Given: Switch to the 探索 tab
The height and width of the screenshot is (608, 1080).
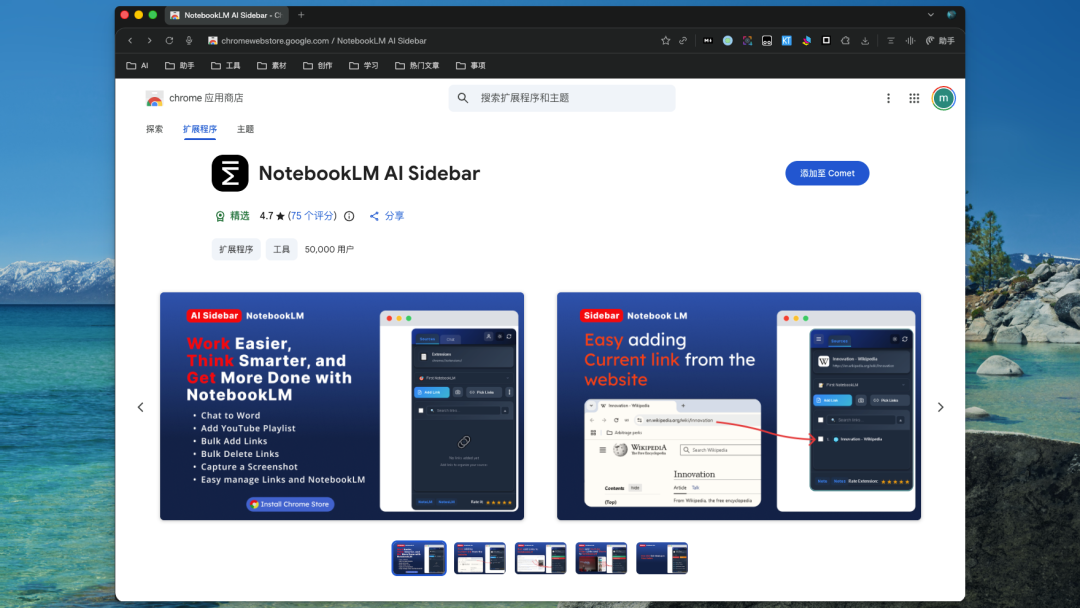Looking at the screenshot, I should pyautogui.click(x=155, y=129).
